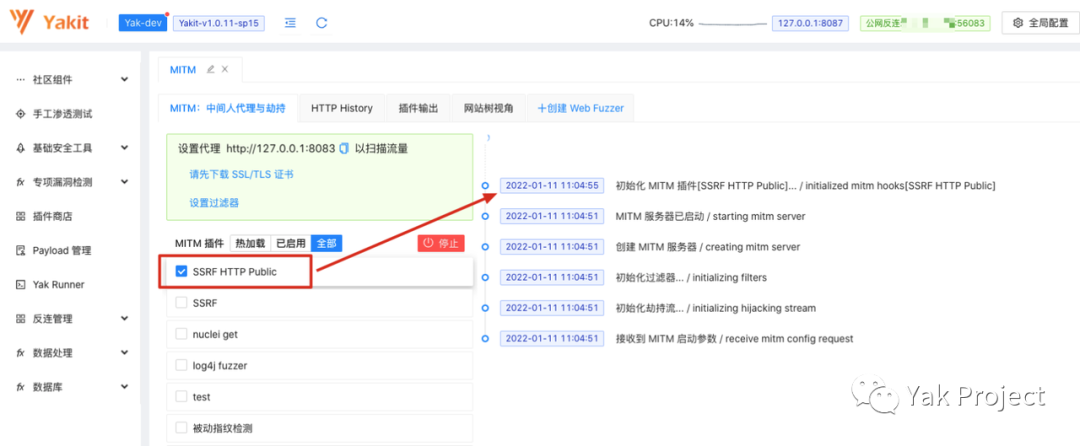
Task: Click the 公网反连 status tag
Action: click(925, 23)
